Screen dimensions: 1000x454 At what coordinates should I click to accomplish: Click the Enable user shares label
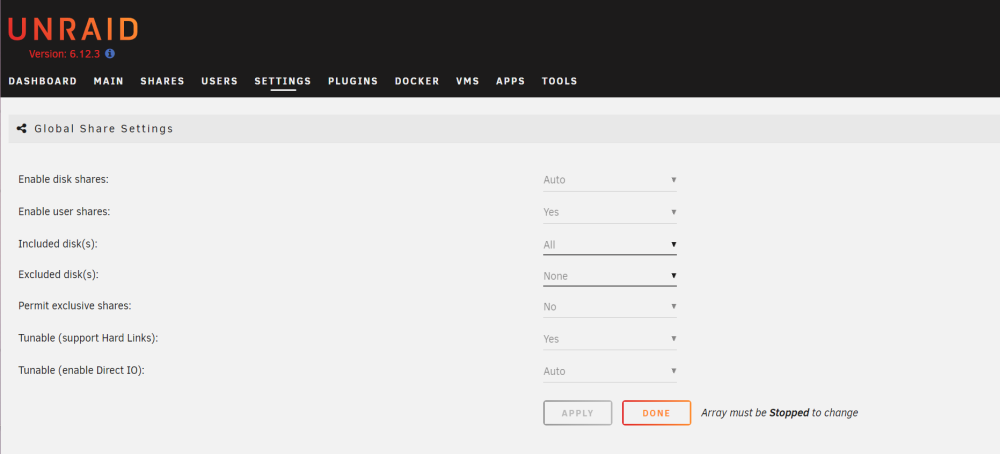tap(64, 211)
